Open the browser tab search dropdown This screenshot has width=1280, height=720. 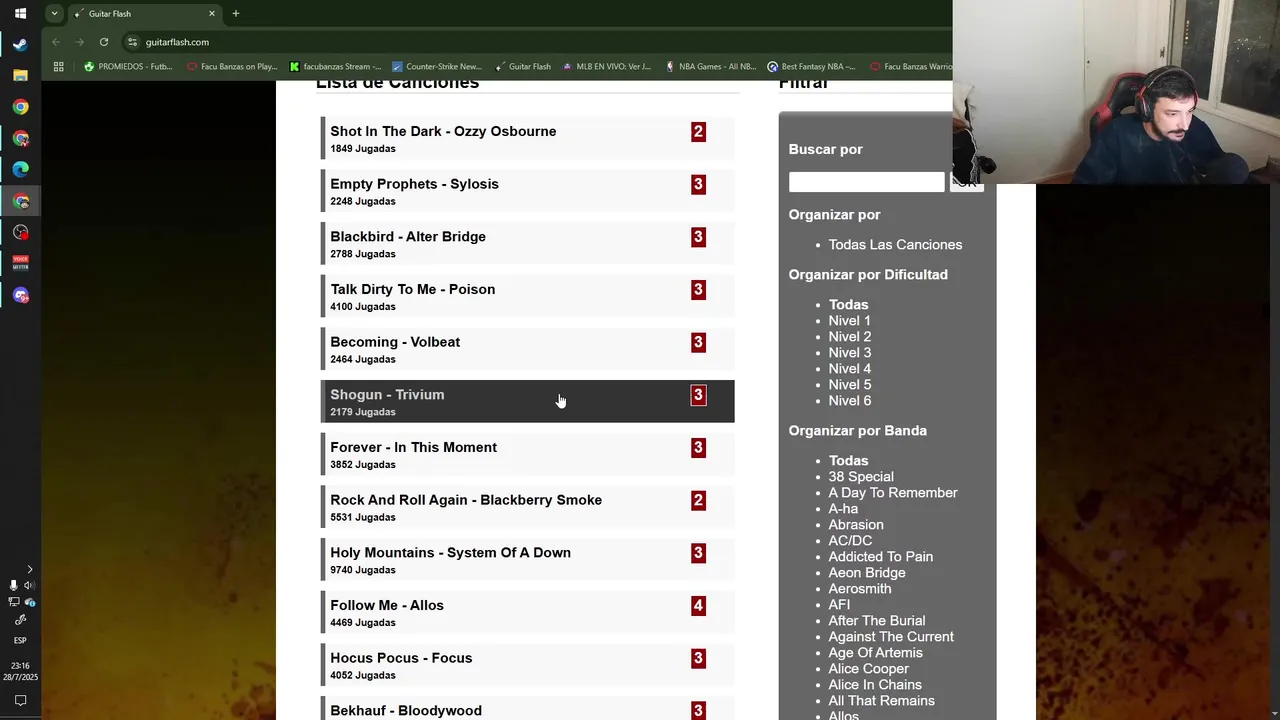coord(54,14)
